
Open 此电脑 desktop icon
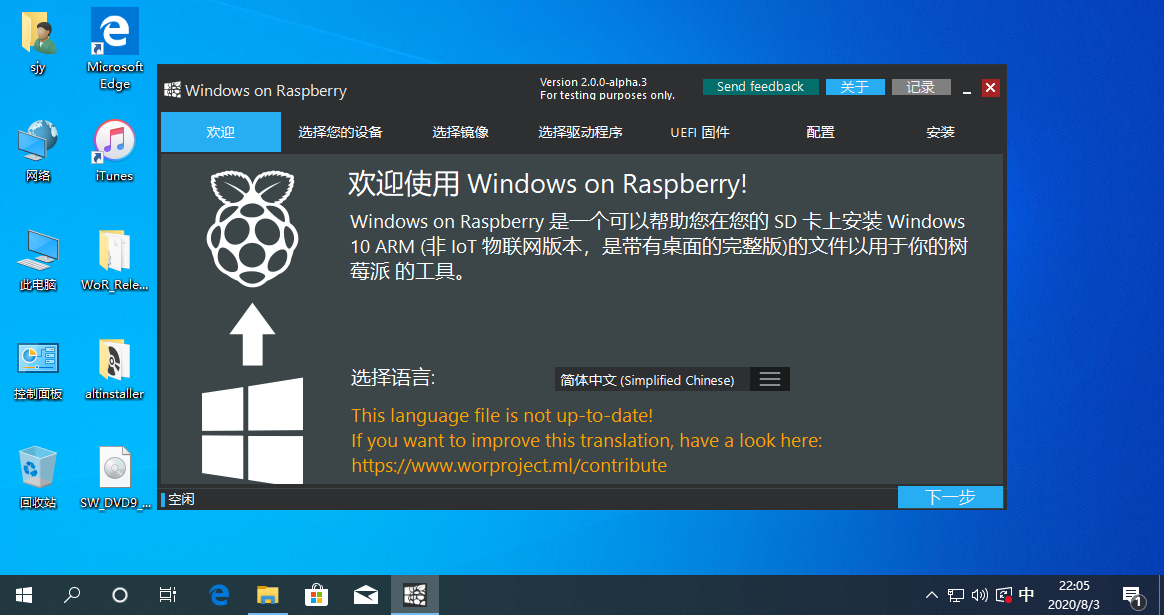(38, 260)
